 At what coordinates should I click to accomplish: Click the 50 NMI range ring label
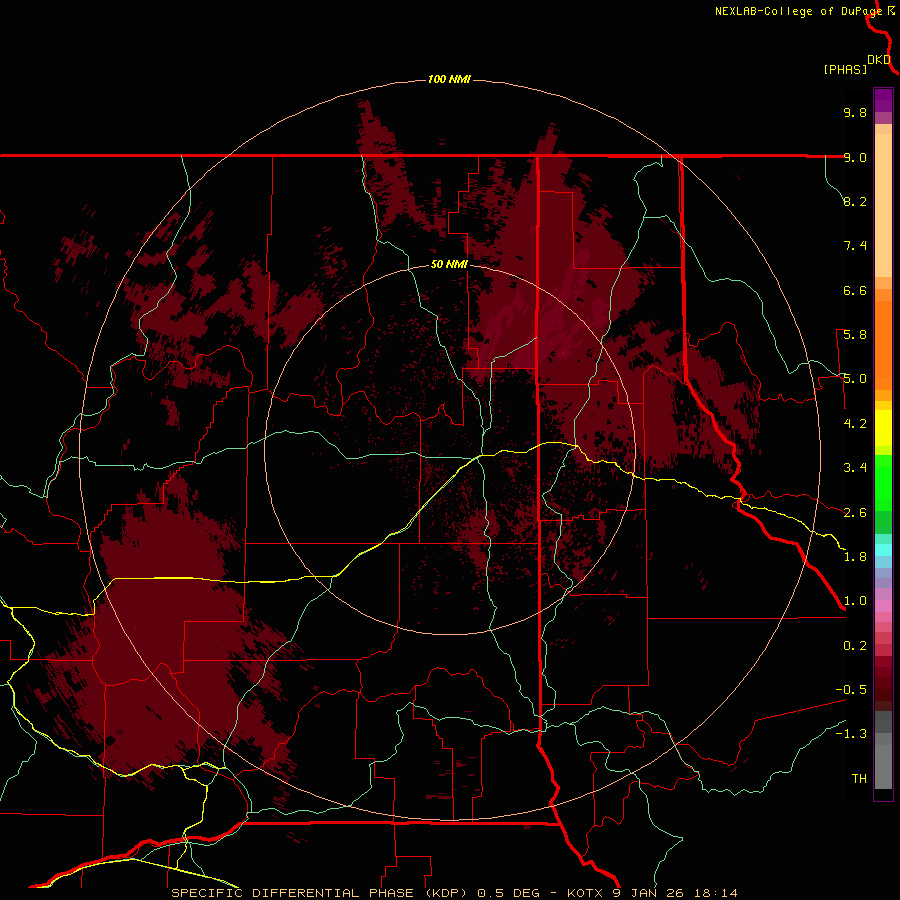pyautogui.click(x=449, y=264)
